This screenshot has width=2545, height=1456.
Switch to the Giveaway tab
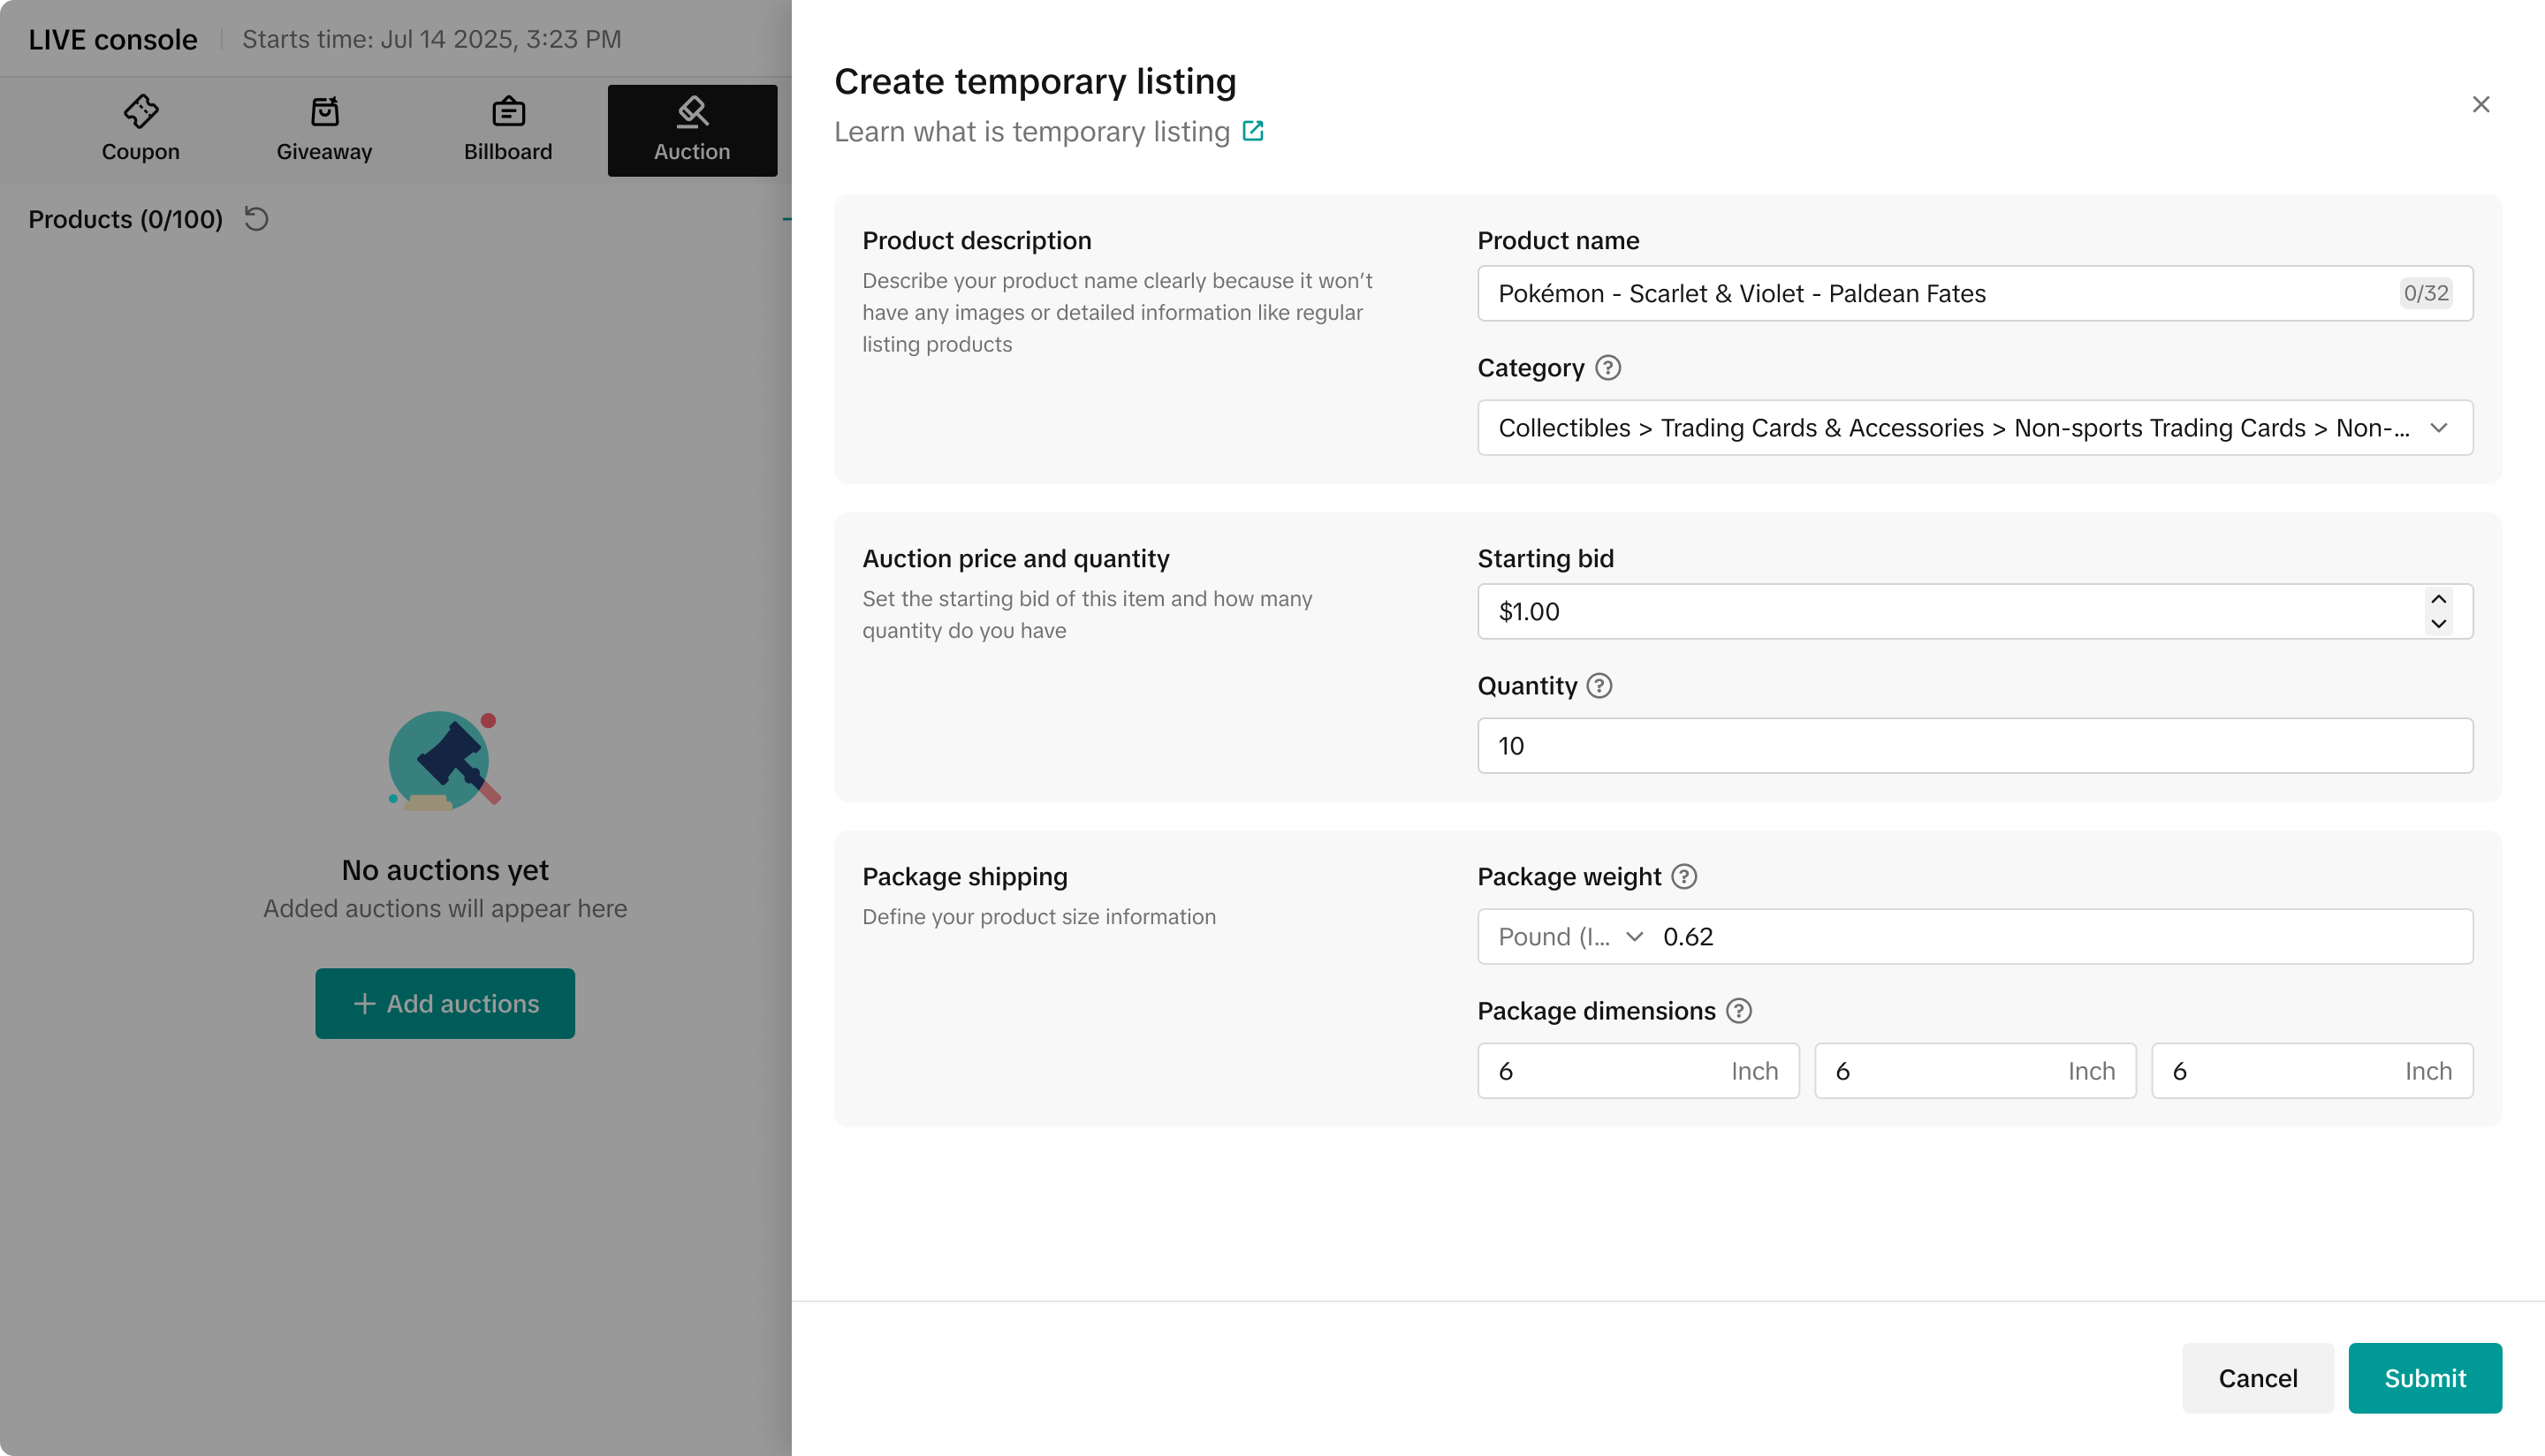pyautogui.click(x=324, y=130)
